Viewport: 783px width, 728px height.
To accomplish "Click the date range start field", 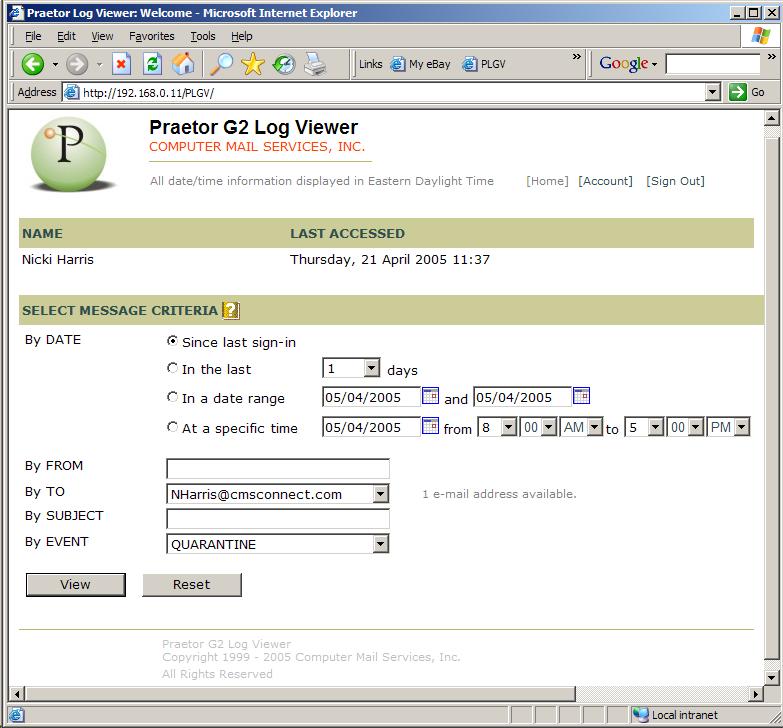I will coord(372,397).
